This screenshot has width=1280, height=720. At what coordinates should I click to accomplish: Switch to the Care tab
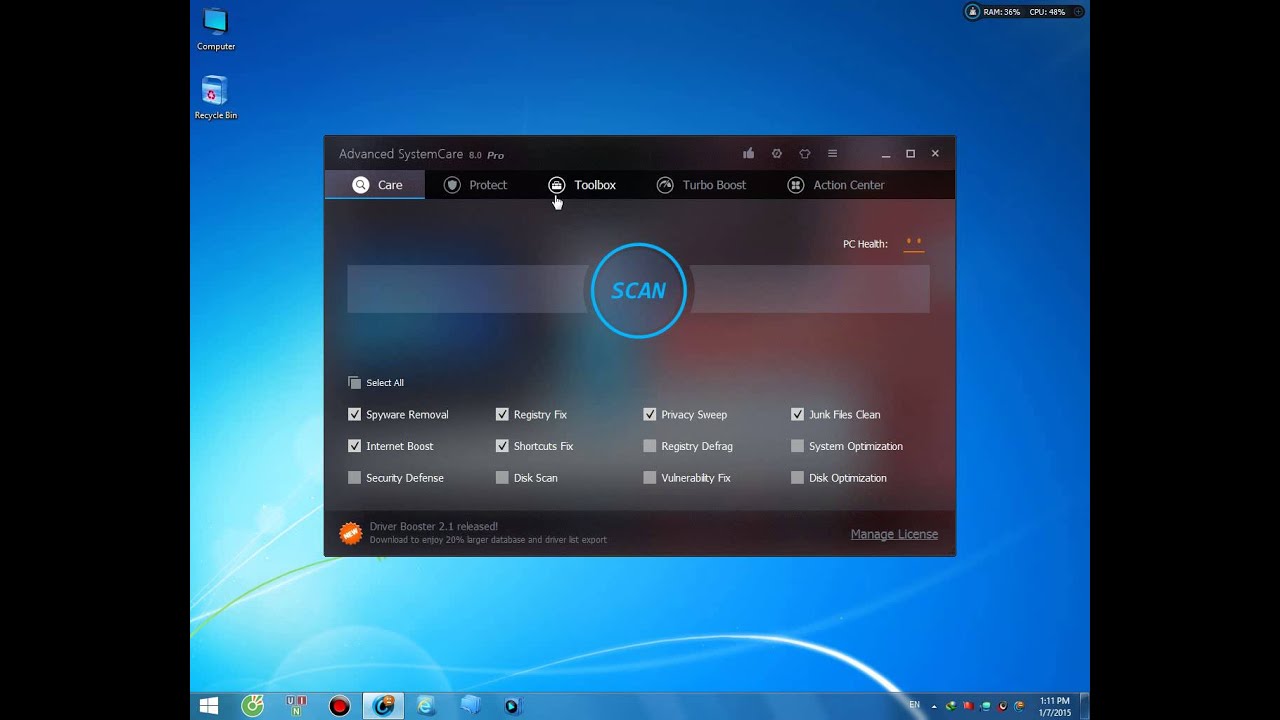(375, 185)
